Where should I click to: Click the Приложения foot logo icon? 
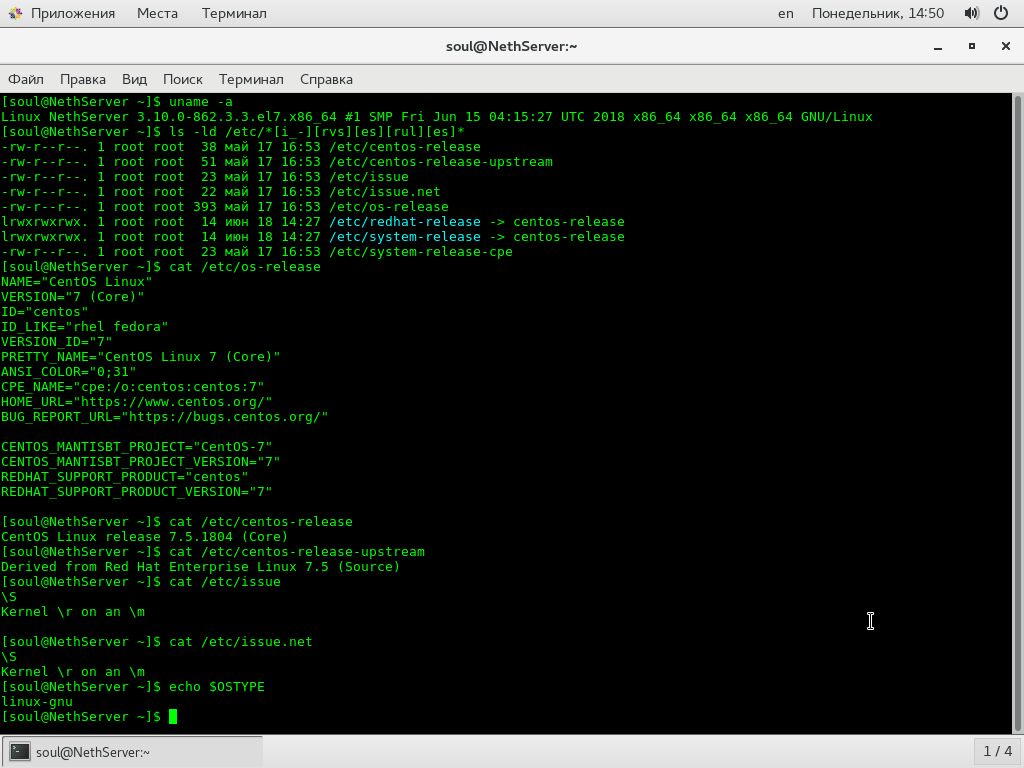point(15,13)
